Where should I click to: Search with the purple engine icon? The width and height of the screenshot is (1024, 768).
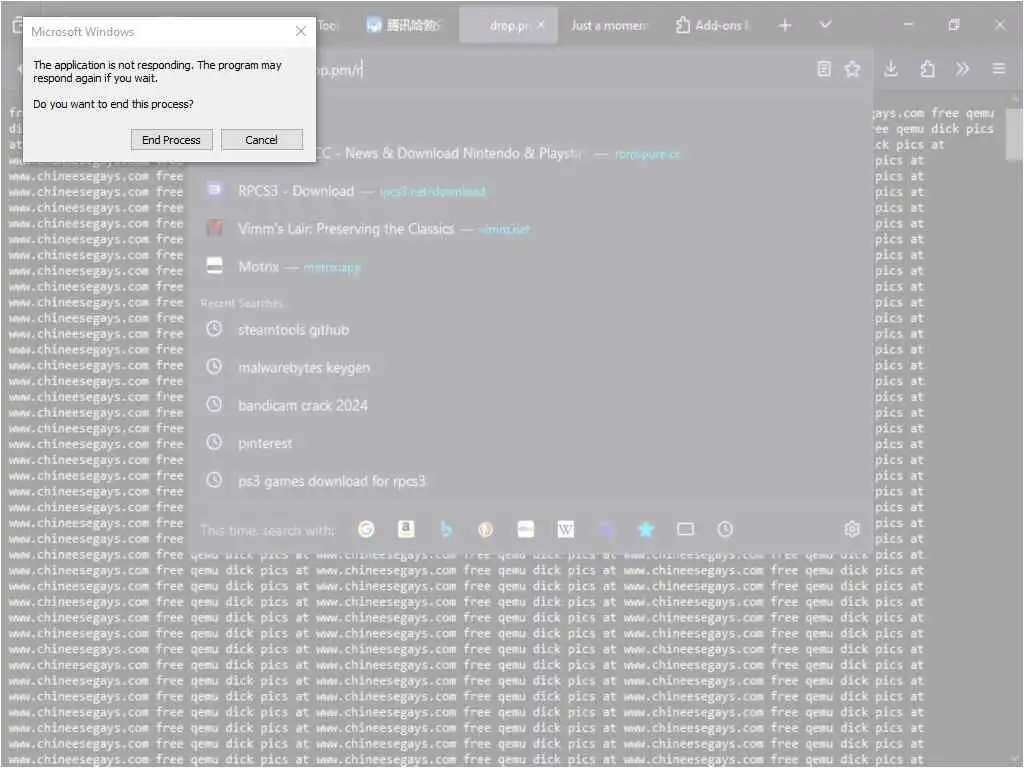[x=606, y=529]
